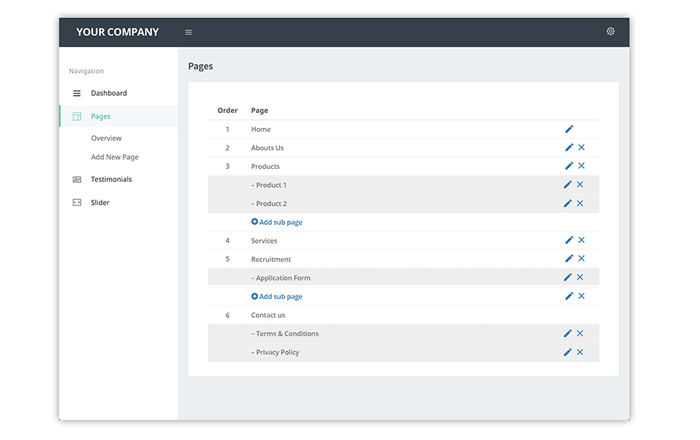Go to Overview submenu item
This screenshot has height=440, width=700.
pos(106,138)
